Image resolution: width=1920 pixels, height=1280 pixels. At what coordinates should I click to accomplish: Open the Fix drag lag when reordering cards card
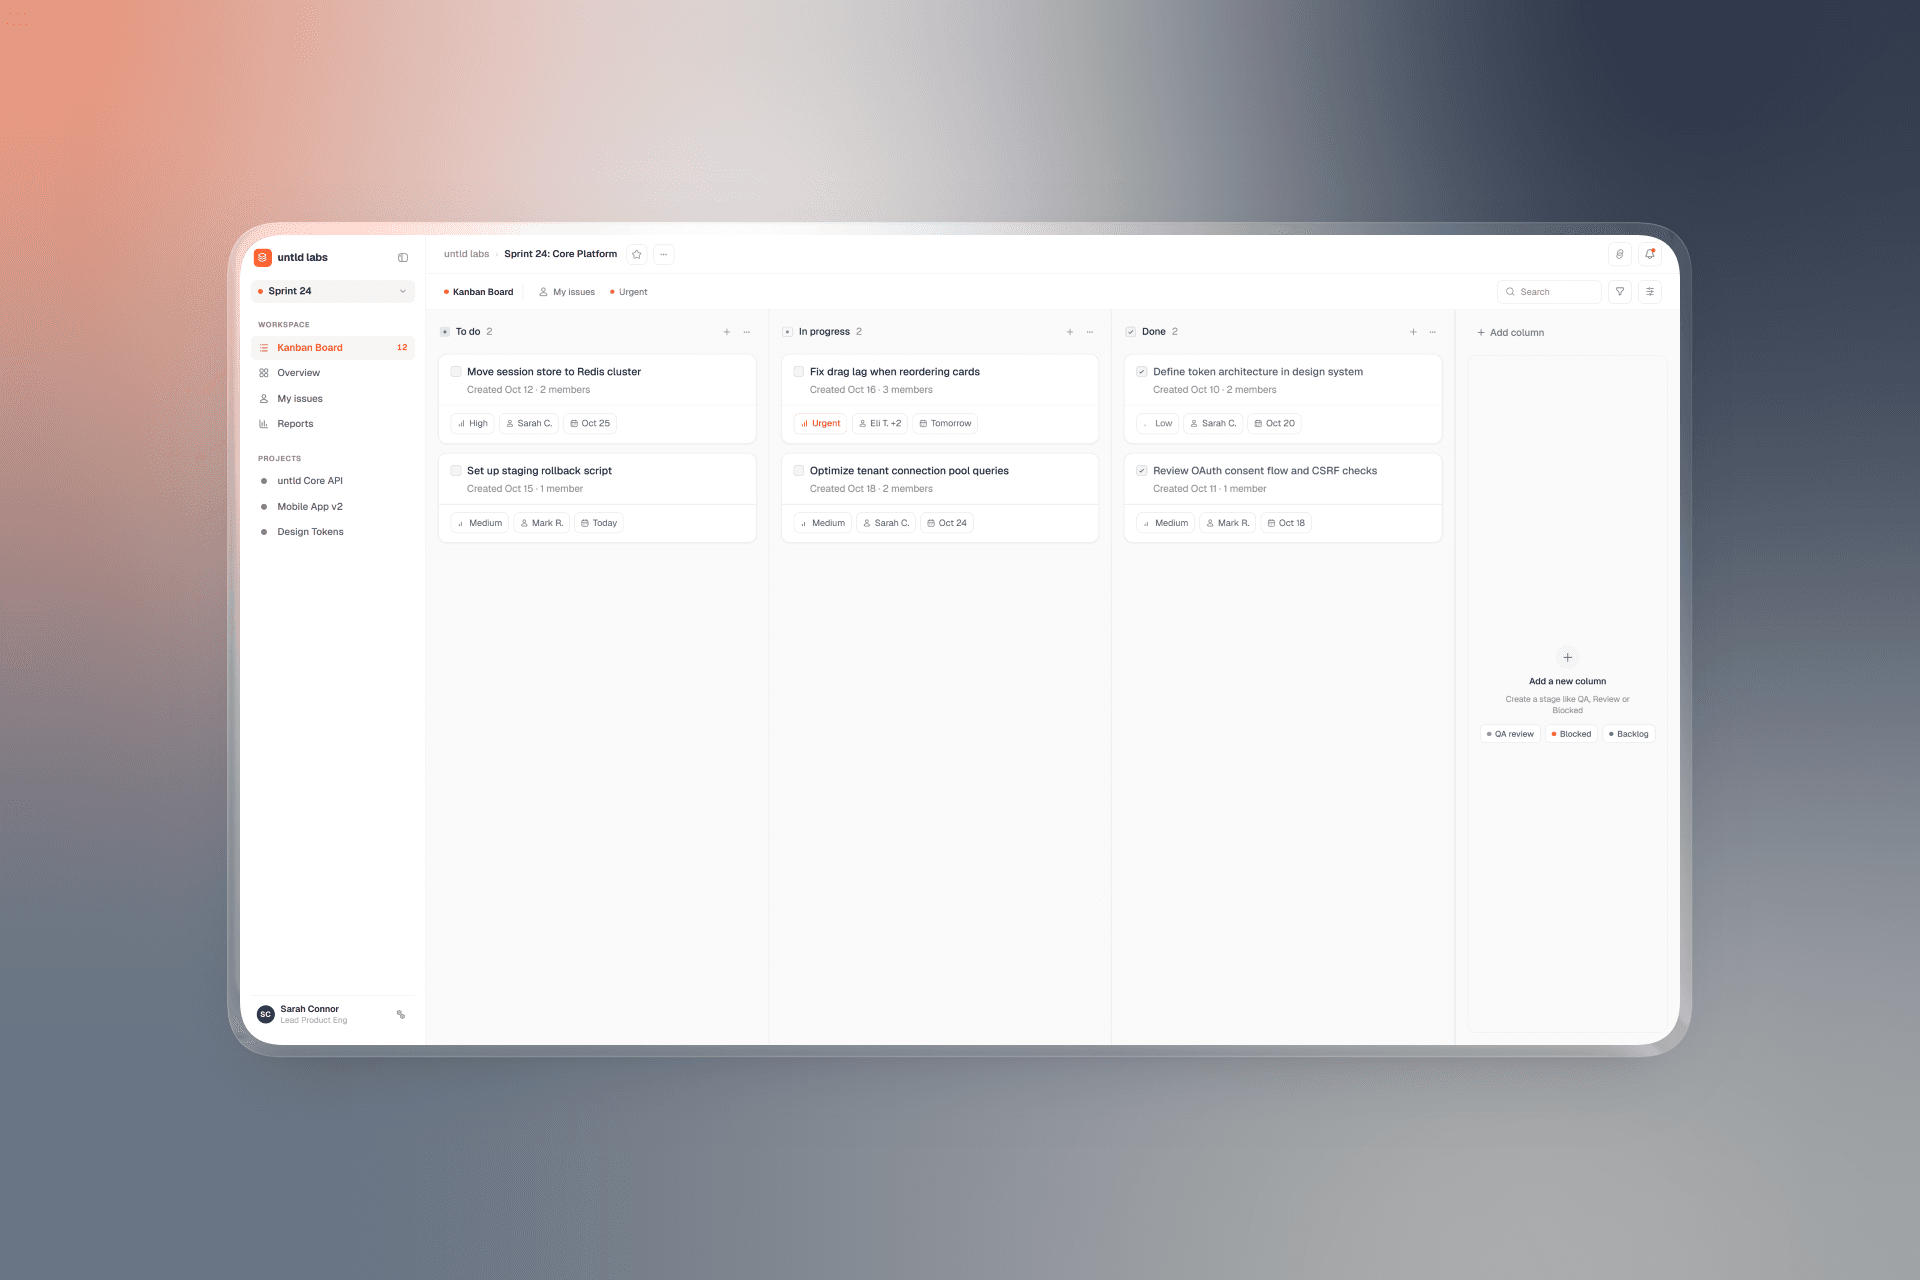(x=940, y=399)
